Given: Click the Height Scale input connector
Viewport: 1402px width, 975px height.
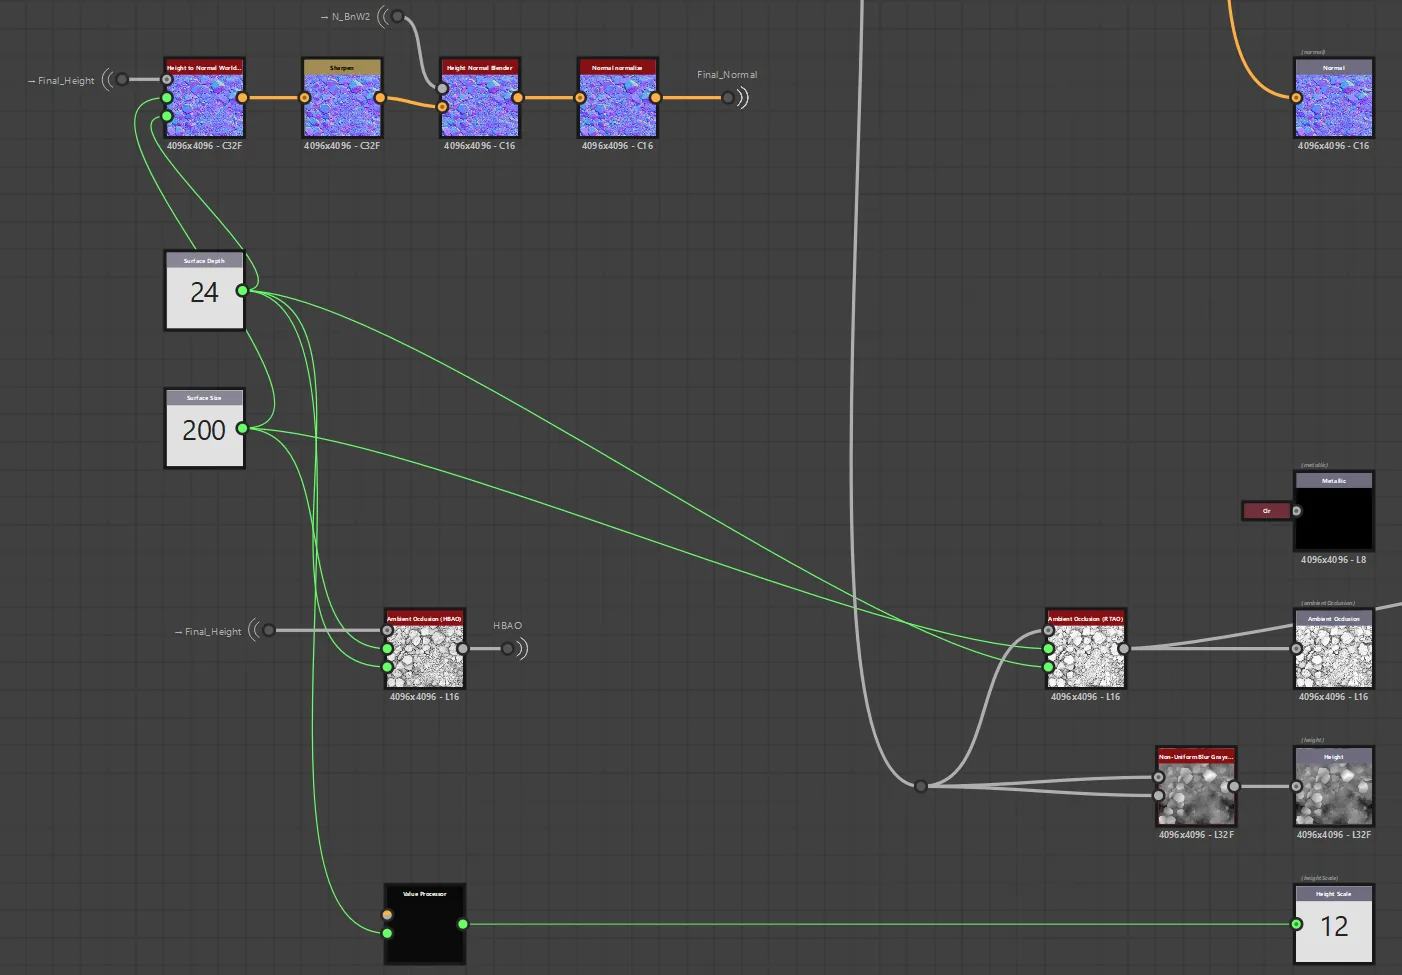Looking at the screenshot, I should pos(1297,924).
